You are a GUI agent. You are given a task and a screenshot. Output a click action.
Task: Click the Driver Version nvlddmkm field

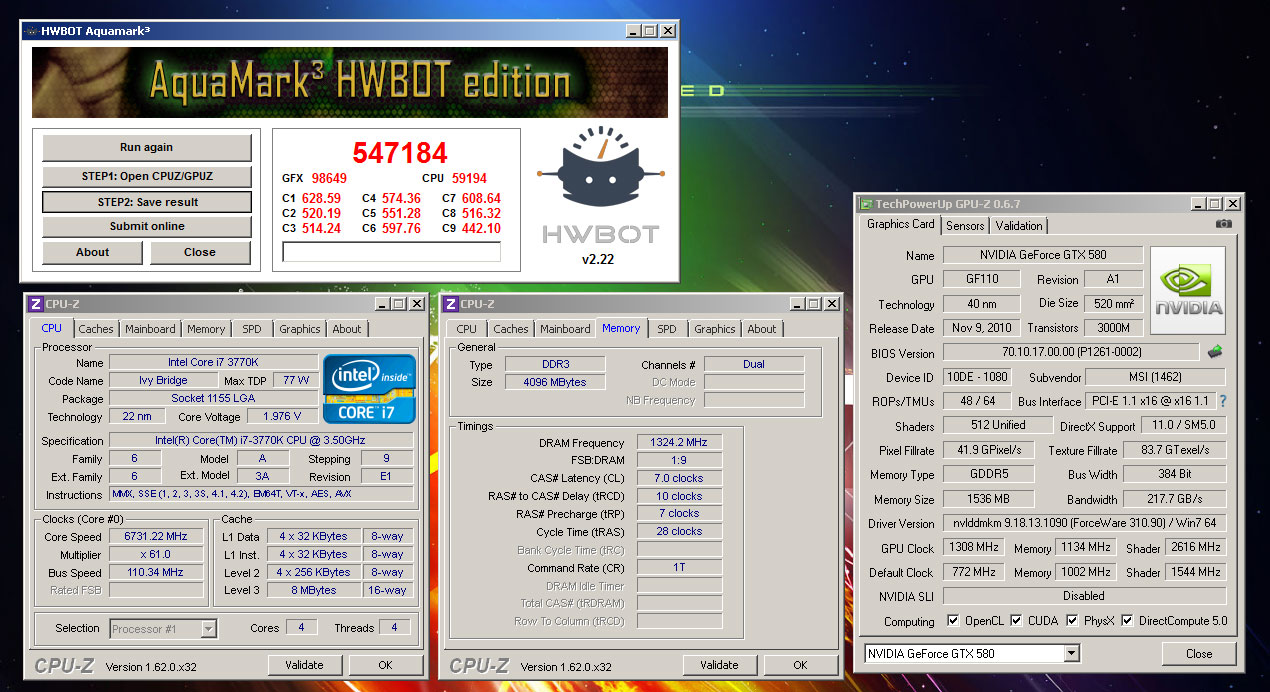(1084, 523)
